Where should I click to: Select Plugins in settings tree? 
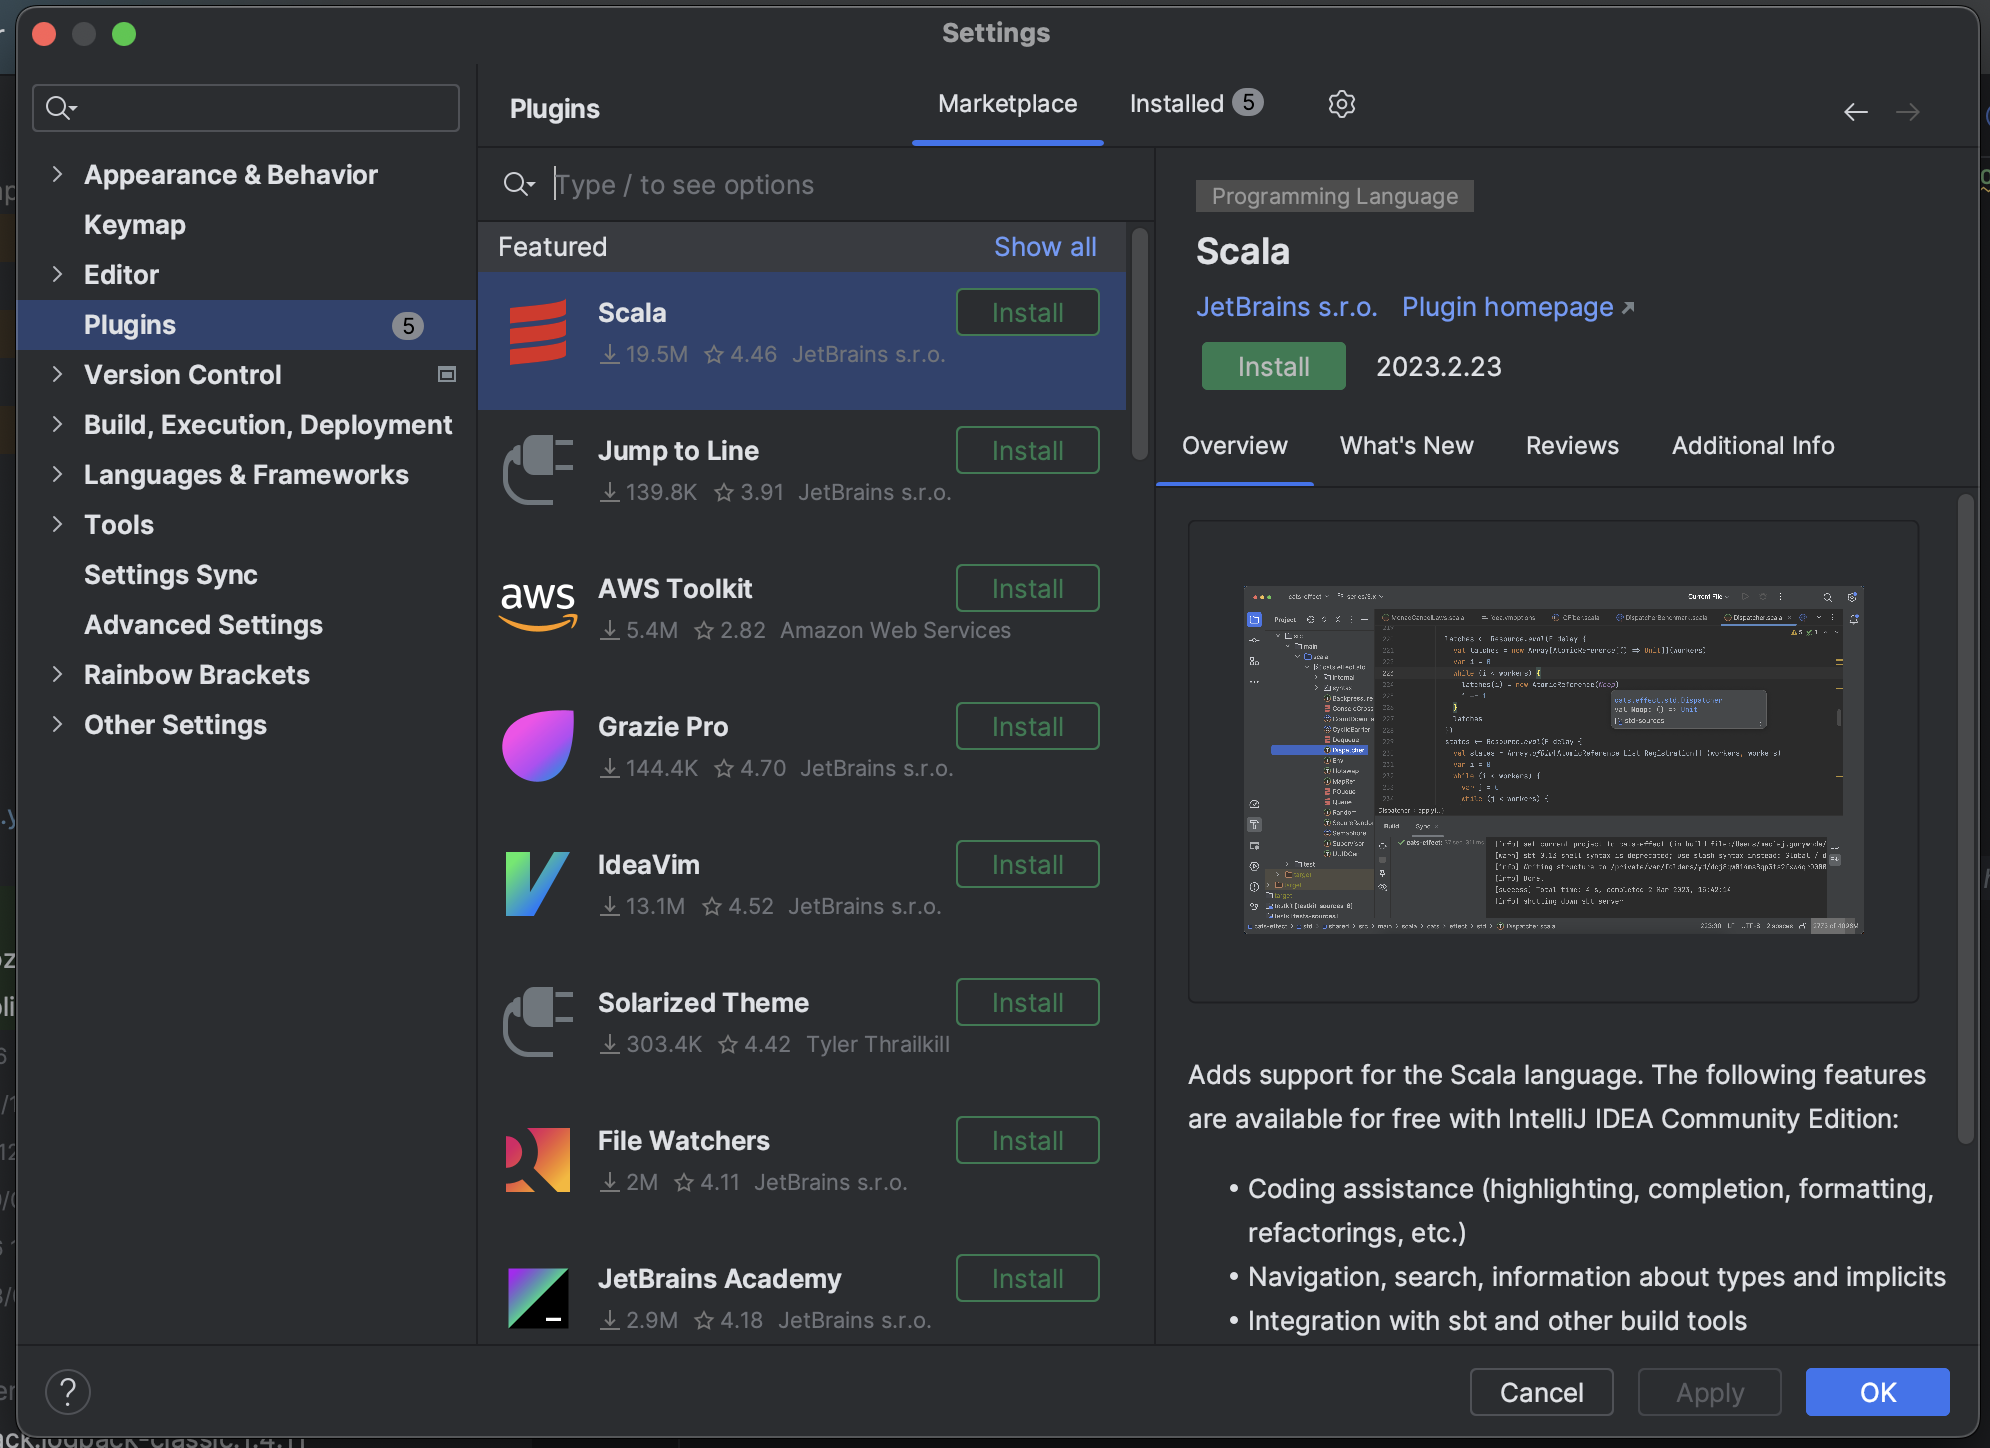tap(246, 325)
